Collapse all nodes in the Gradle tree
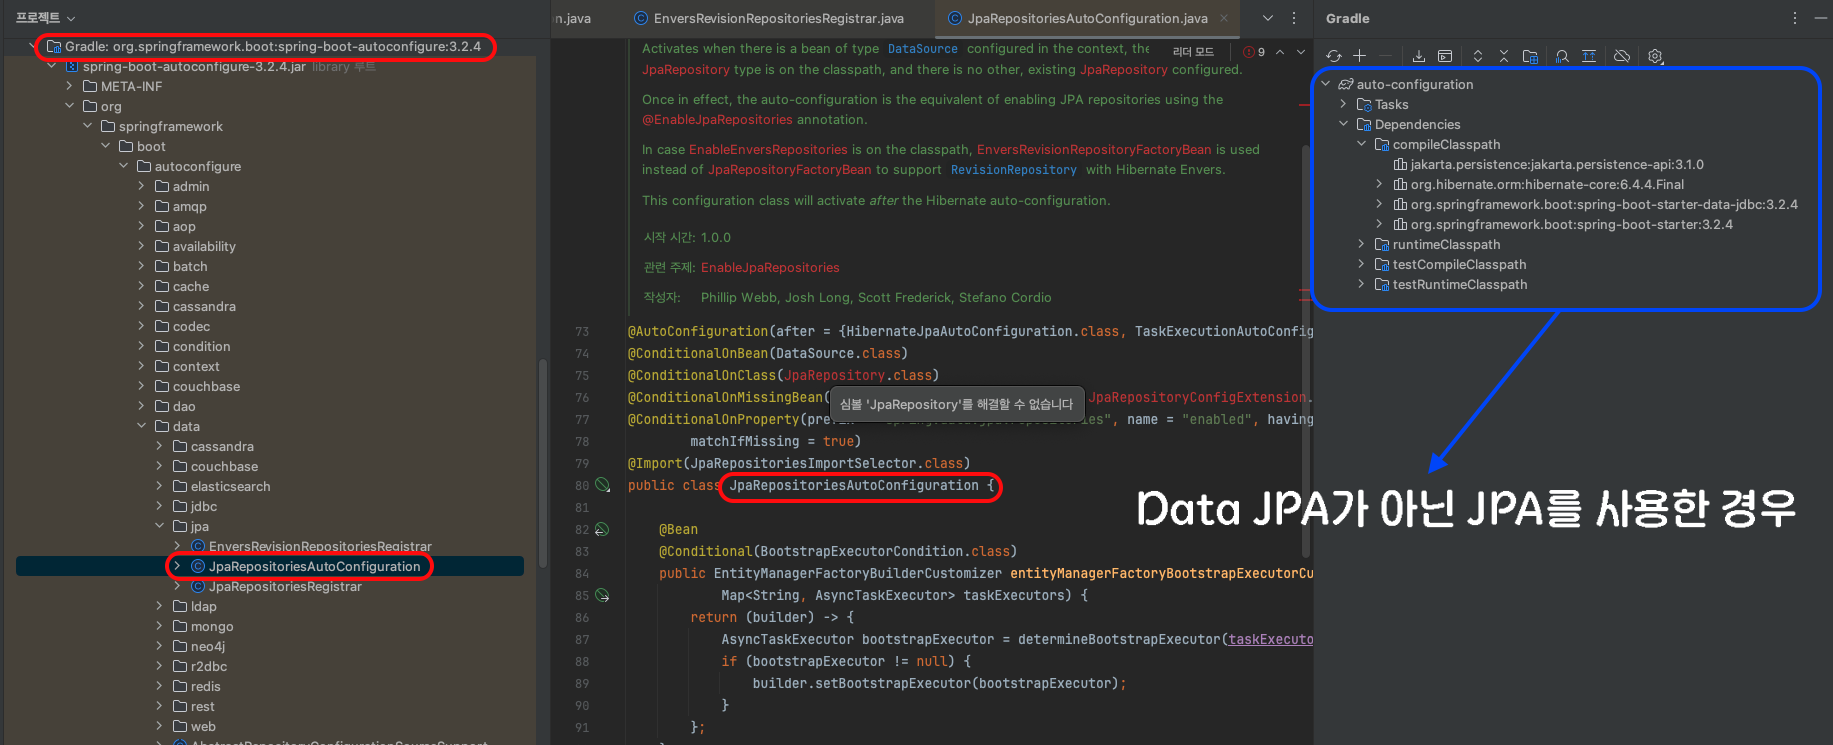This screenshot has height=745, width=1833. pos(1502,56)
